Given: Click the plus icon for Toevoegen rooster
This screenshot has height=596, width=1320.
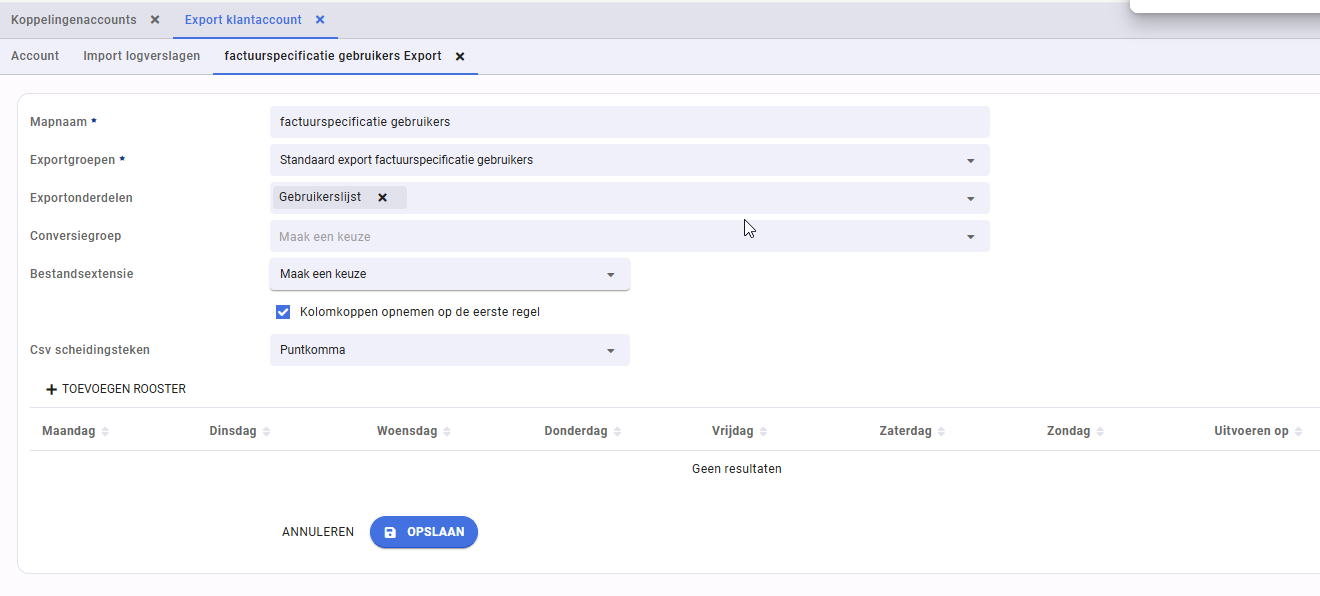Looking at the screenshot, I should point(51,390).
